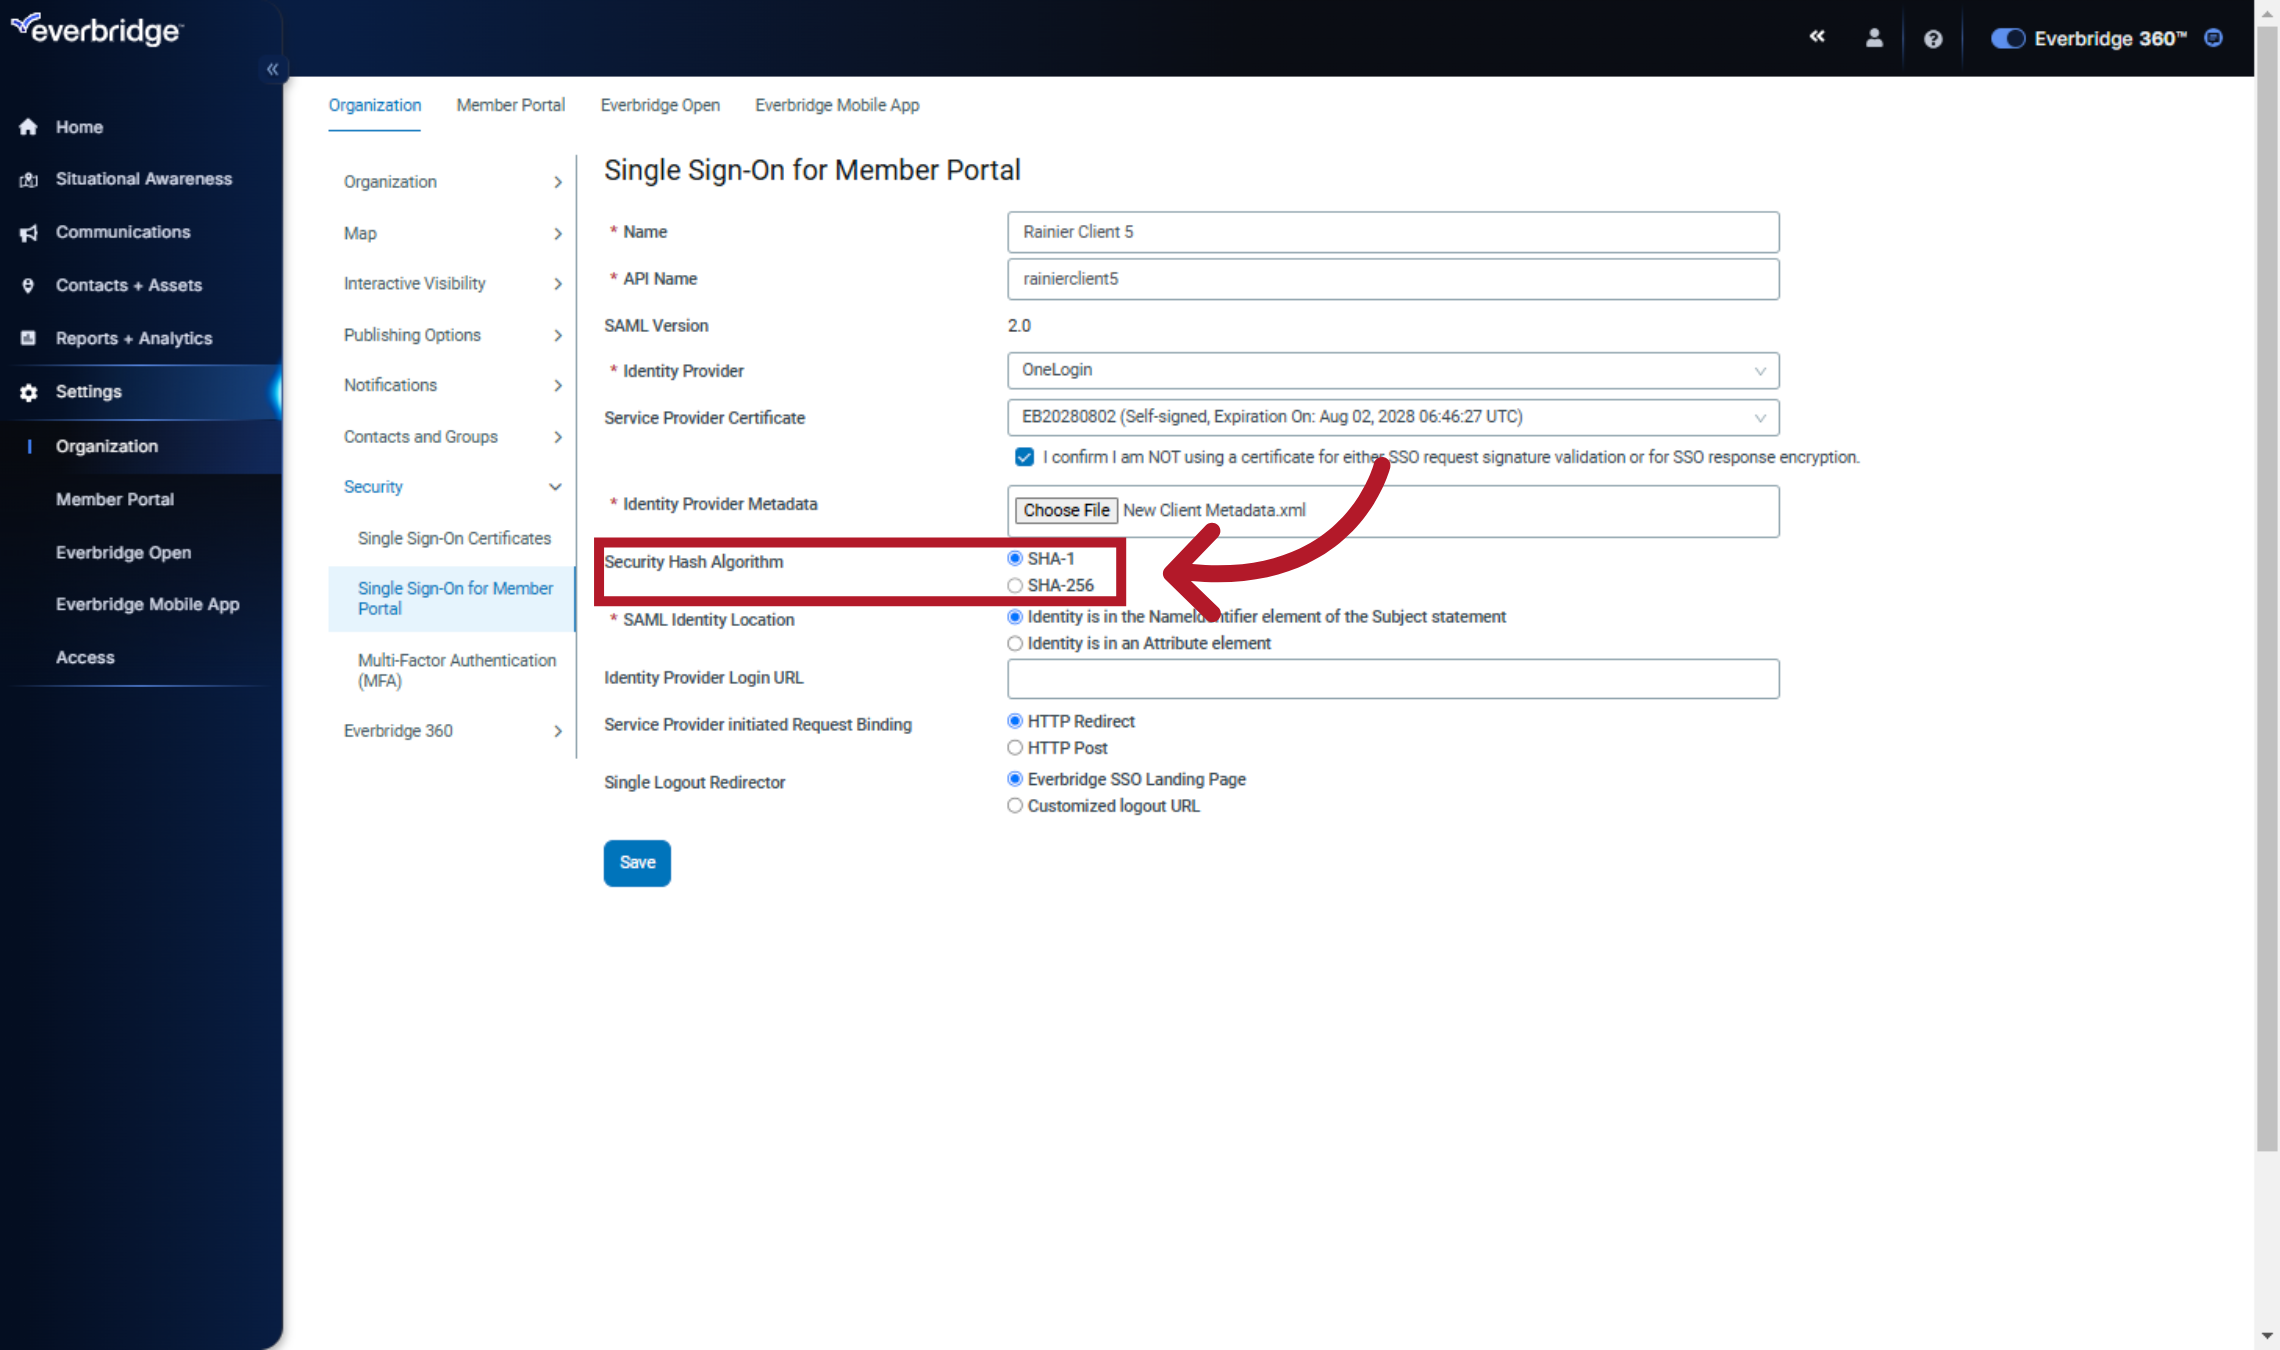Open the Communications section
This screenshot has width=2280, height=1350.
(x=123, y=231)
